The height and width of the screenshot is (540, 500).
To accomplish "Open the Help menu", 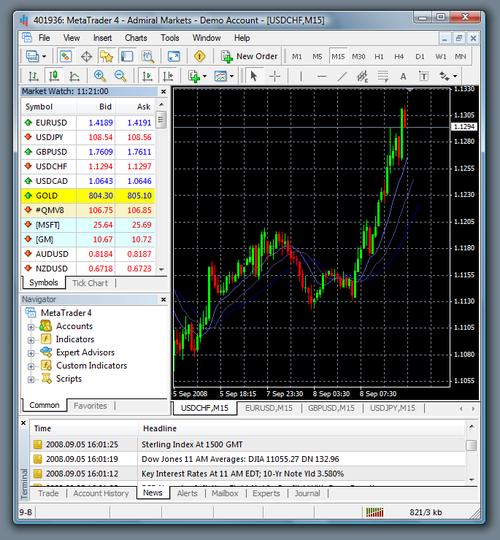I will pyautogui.click(x=242, y=38).
